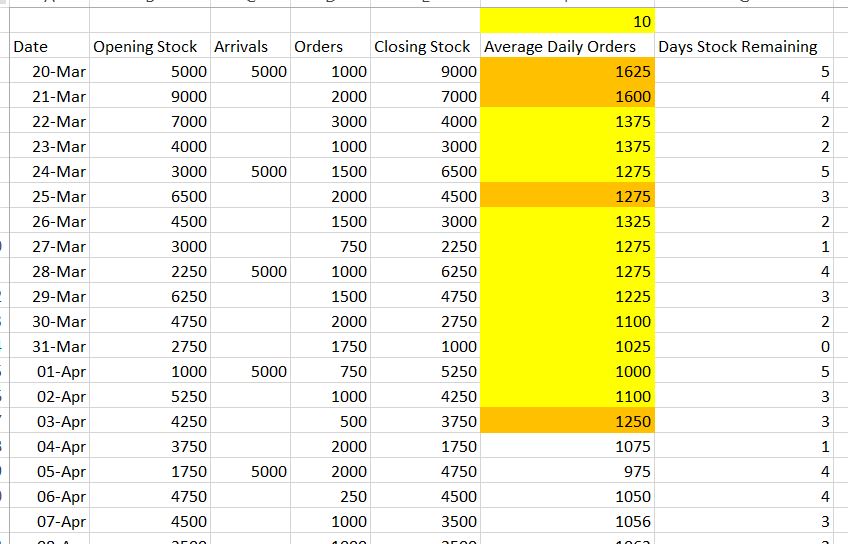Select the yellow cell containing 10
Image resolution: width=848 pixels, height=544 pixels.
pyautogui.click(x=567, y=21)
